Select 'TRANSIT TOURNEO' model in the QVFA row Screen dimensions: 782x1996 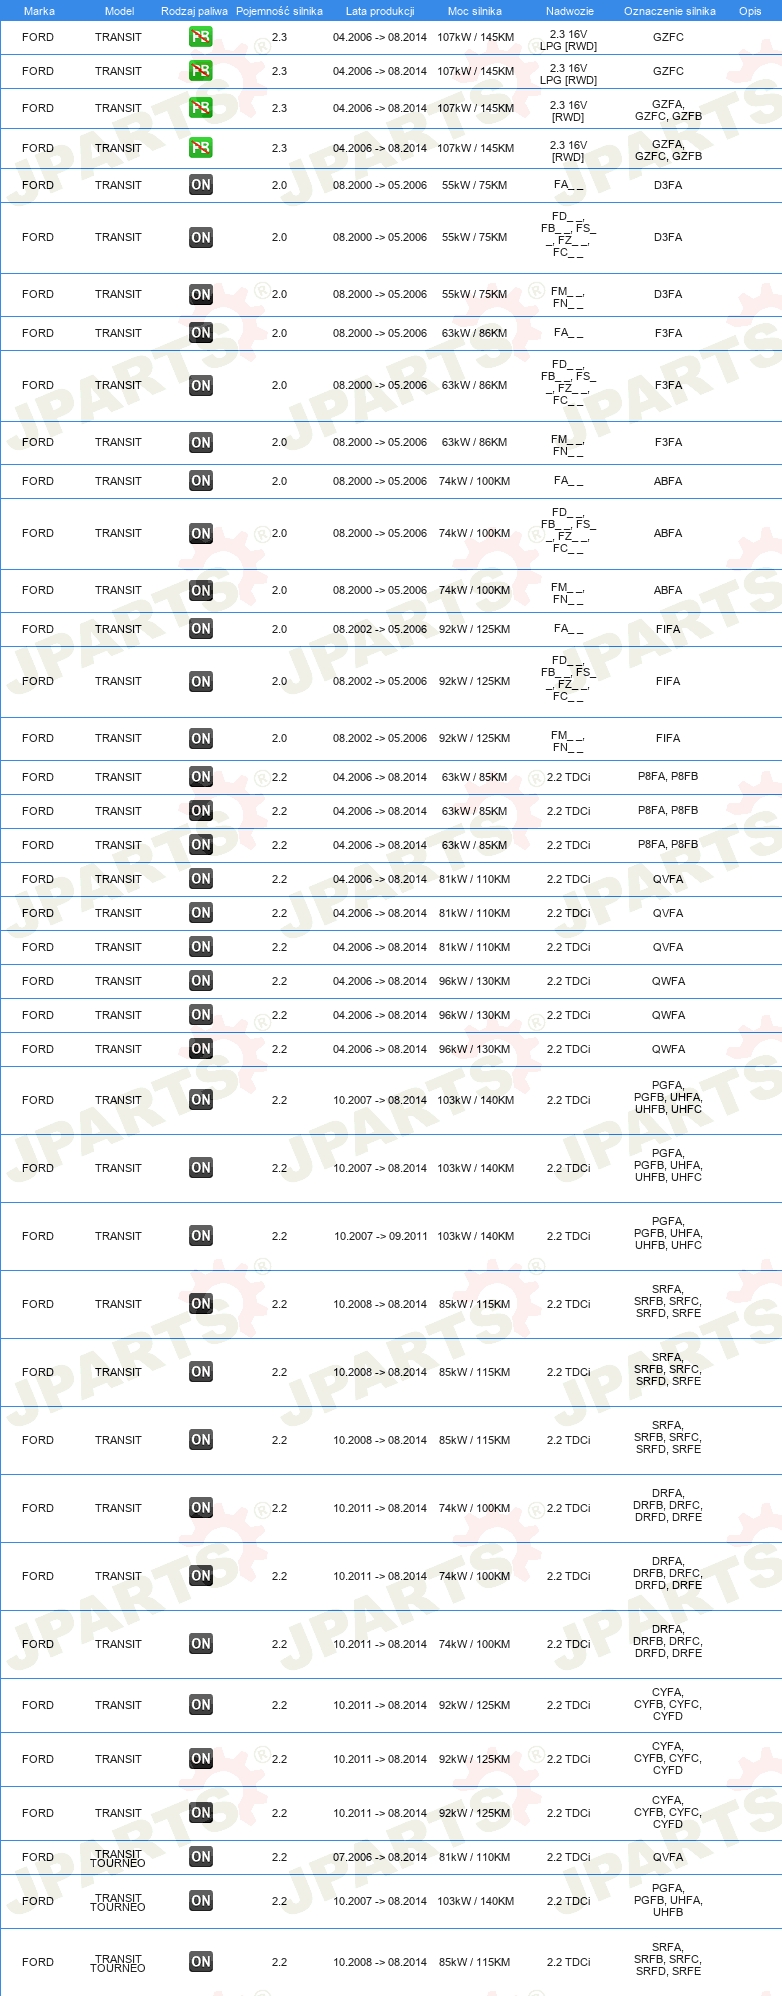118,1858
